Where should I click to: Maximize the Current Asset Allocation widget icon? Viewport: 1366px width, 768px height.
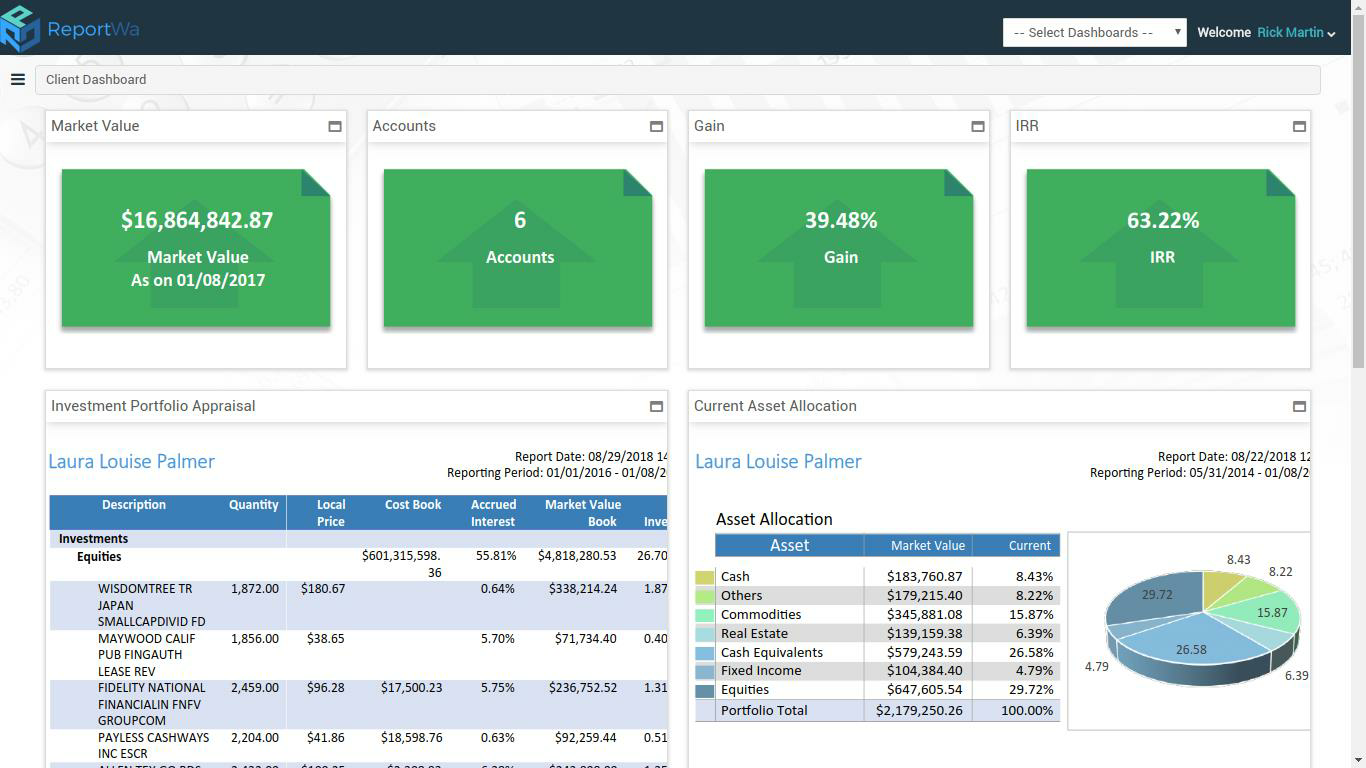[x=1299, y=406]
